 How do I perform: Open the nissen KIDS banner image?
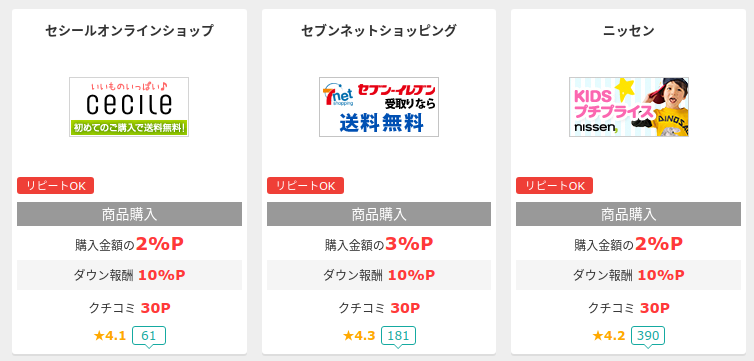[628, 107]
